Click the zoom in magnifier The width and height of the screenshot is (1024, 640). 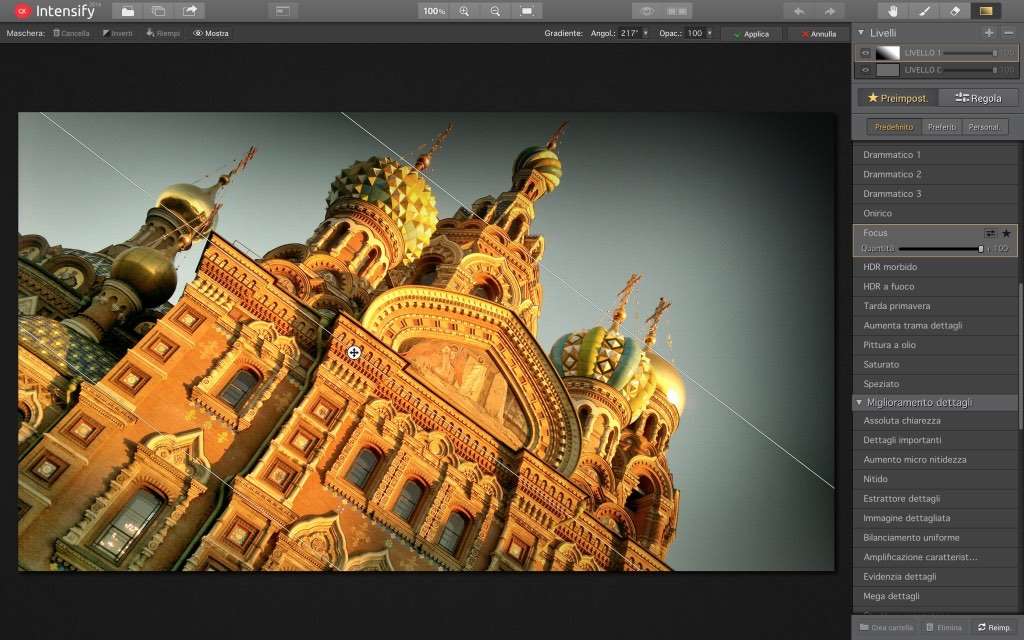coord(464,11)
